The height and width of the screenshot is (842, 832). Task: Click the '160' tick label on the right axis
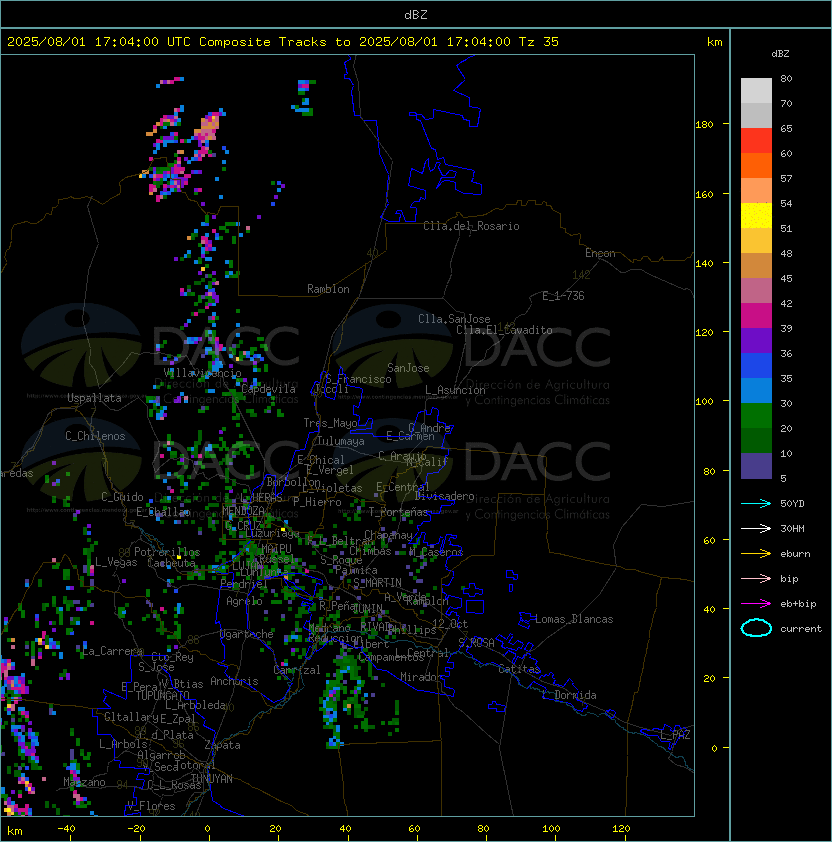pyautogui.click(x=704, y=194)
